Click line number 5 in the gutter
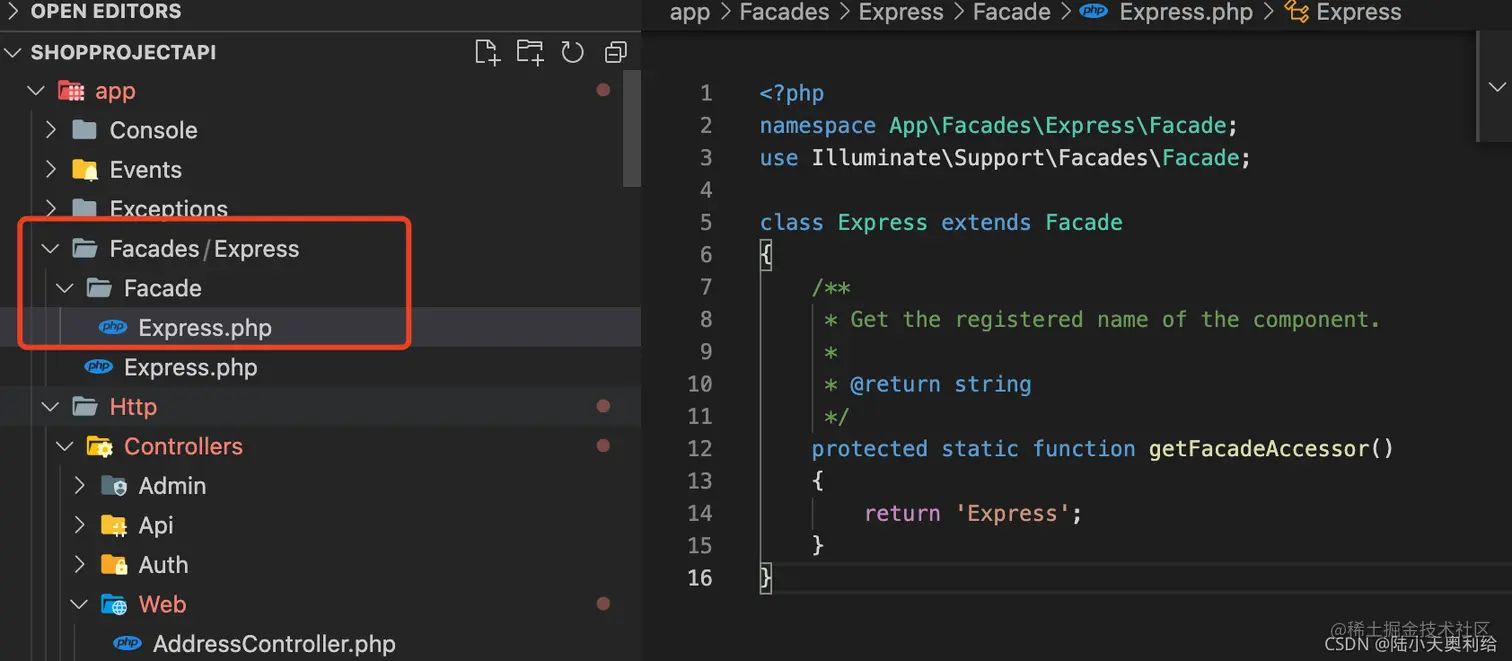1512x661 pixels. click(x=707, y=222)
